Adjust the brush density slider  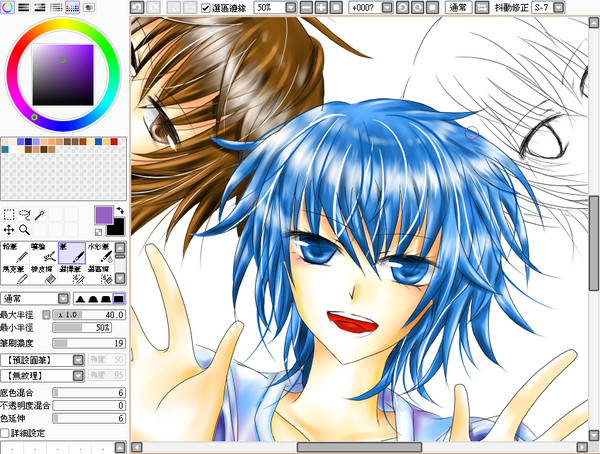click(89, 343)
